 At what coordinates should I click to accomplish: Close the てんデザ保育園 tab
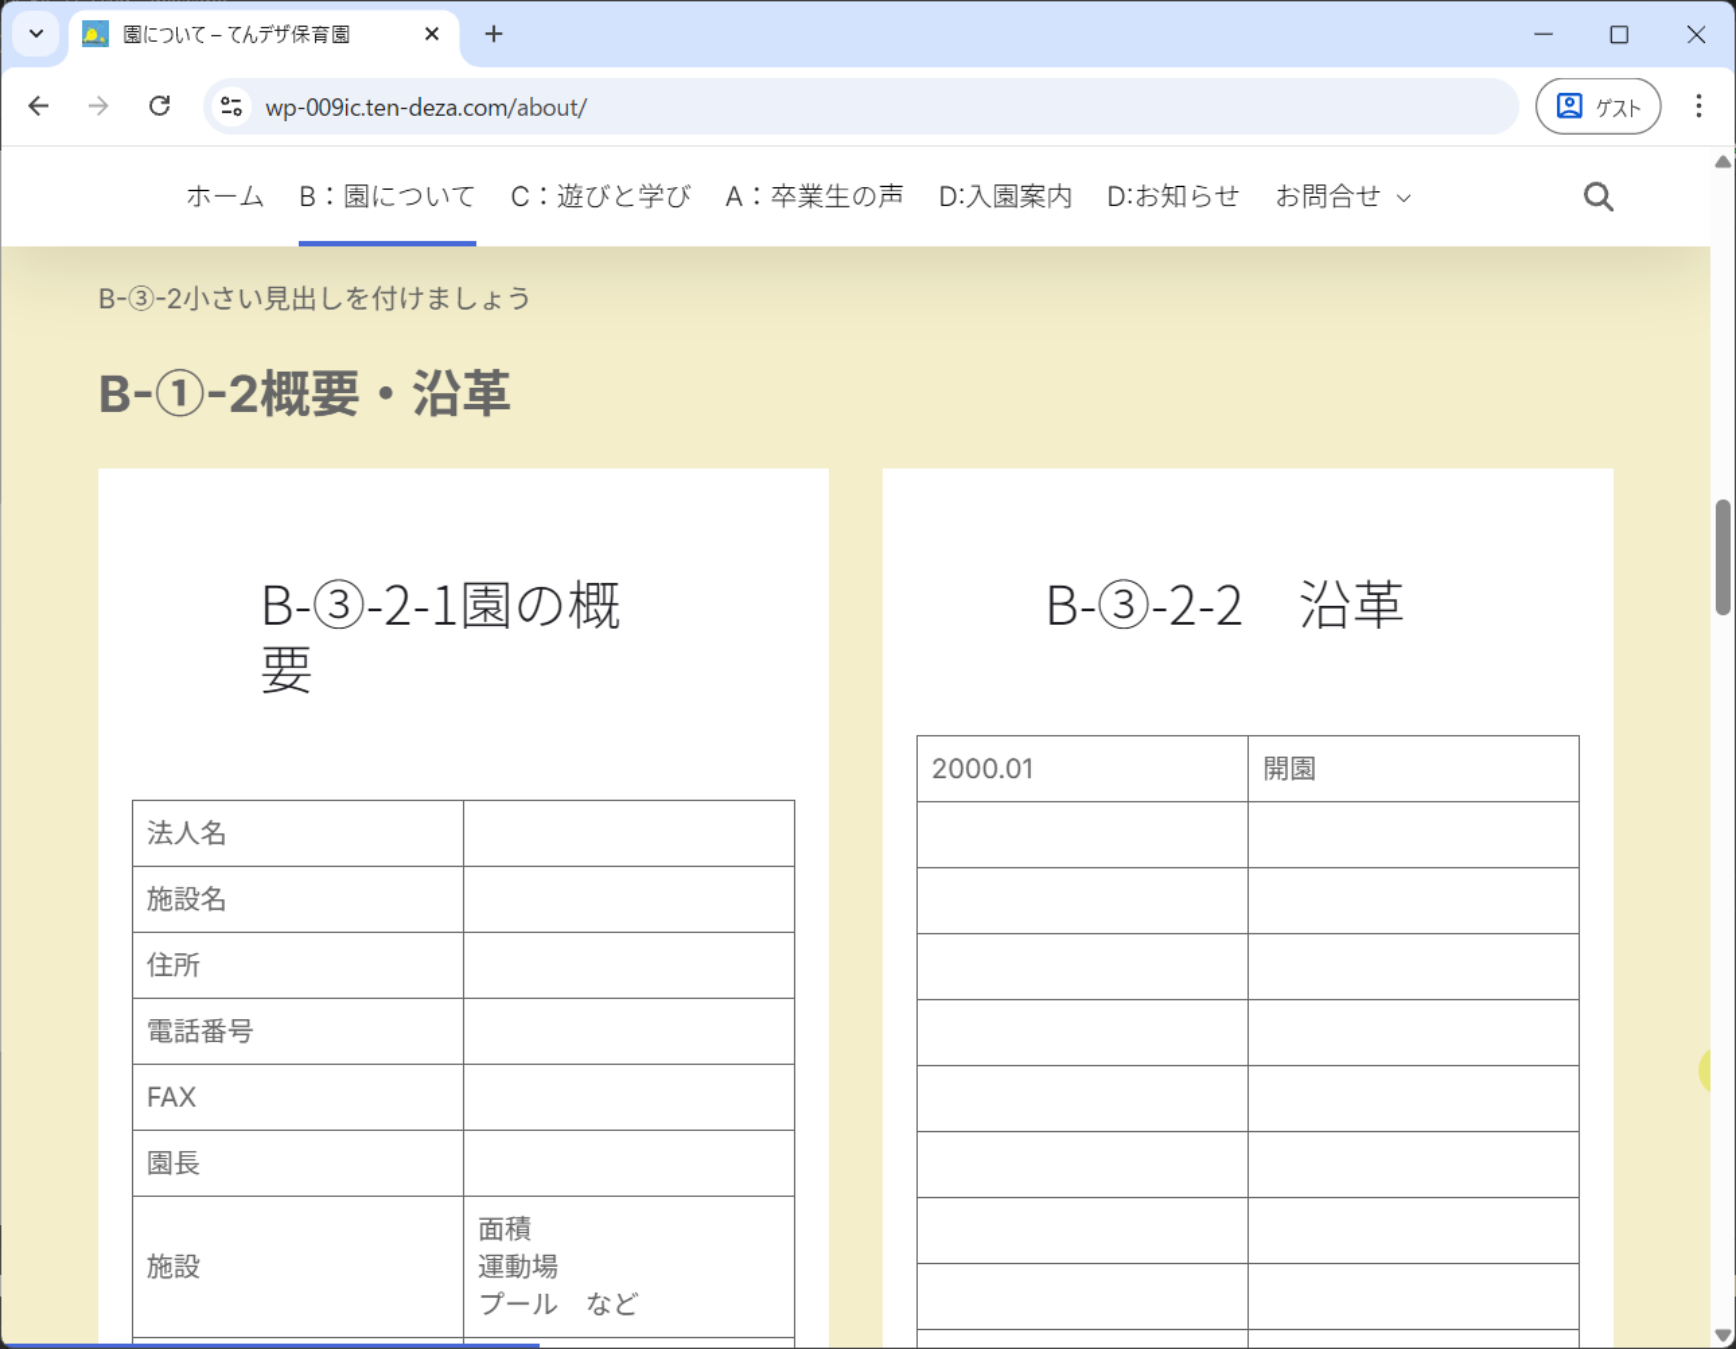432,34
